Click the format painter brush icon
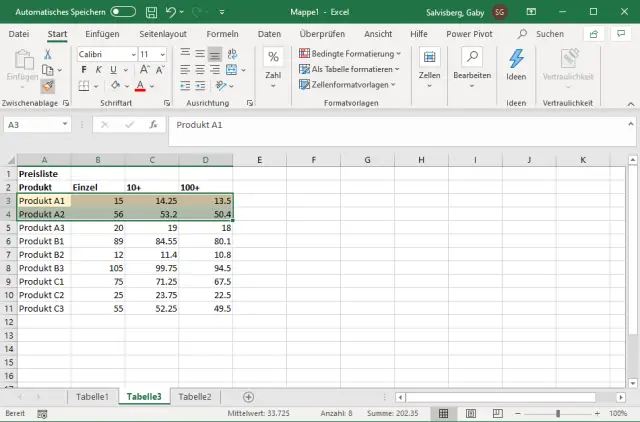640x422 pixels. point(47,87)
